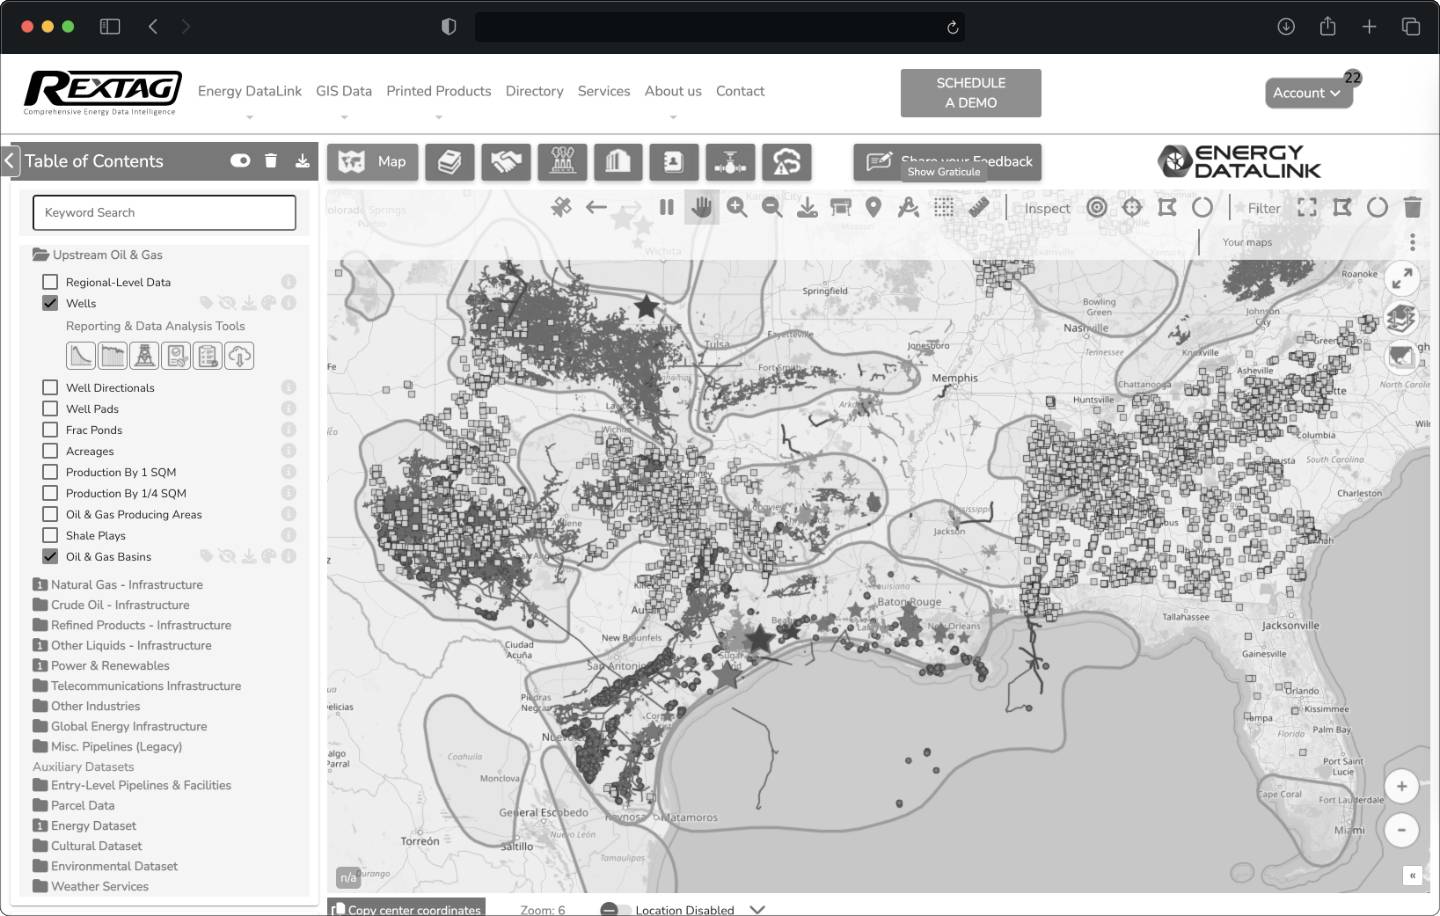This screenshot has width=1440, height=916.
Task: Click the pipeline valve toolbar button
Action: point(730,162)
